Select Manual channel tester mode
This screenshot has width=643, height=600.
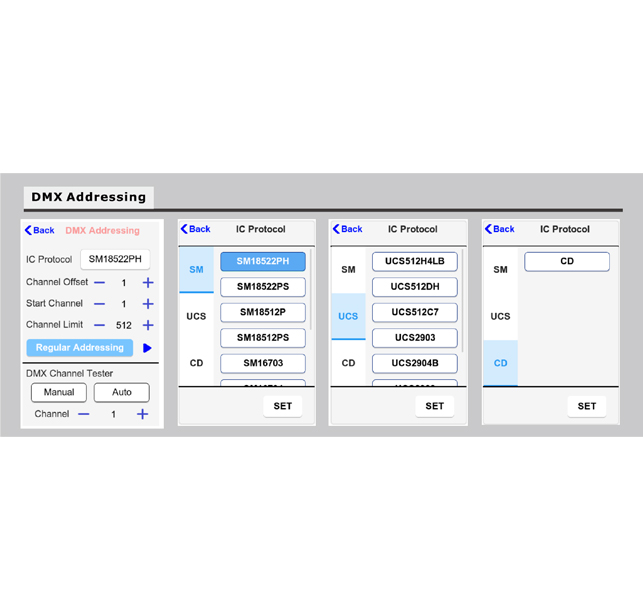(59, 392)
